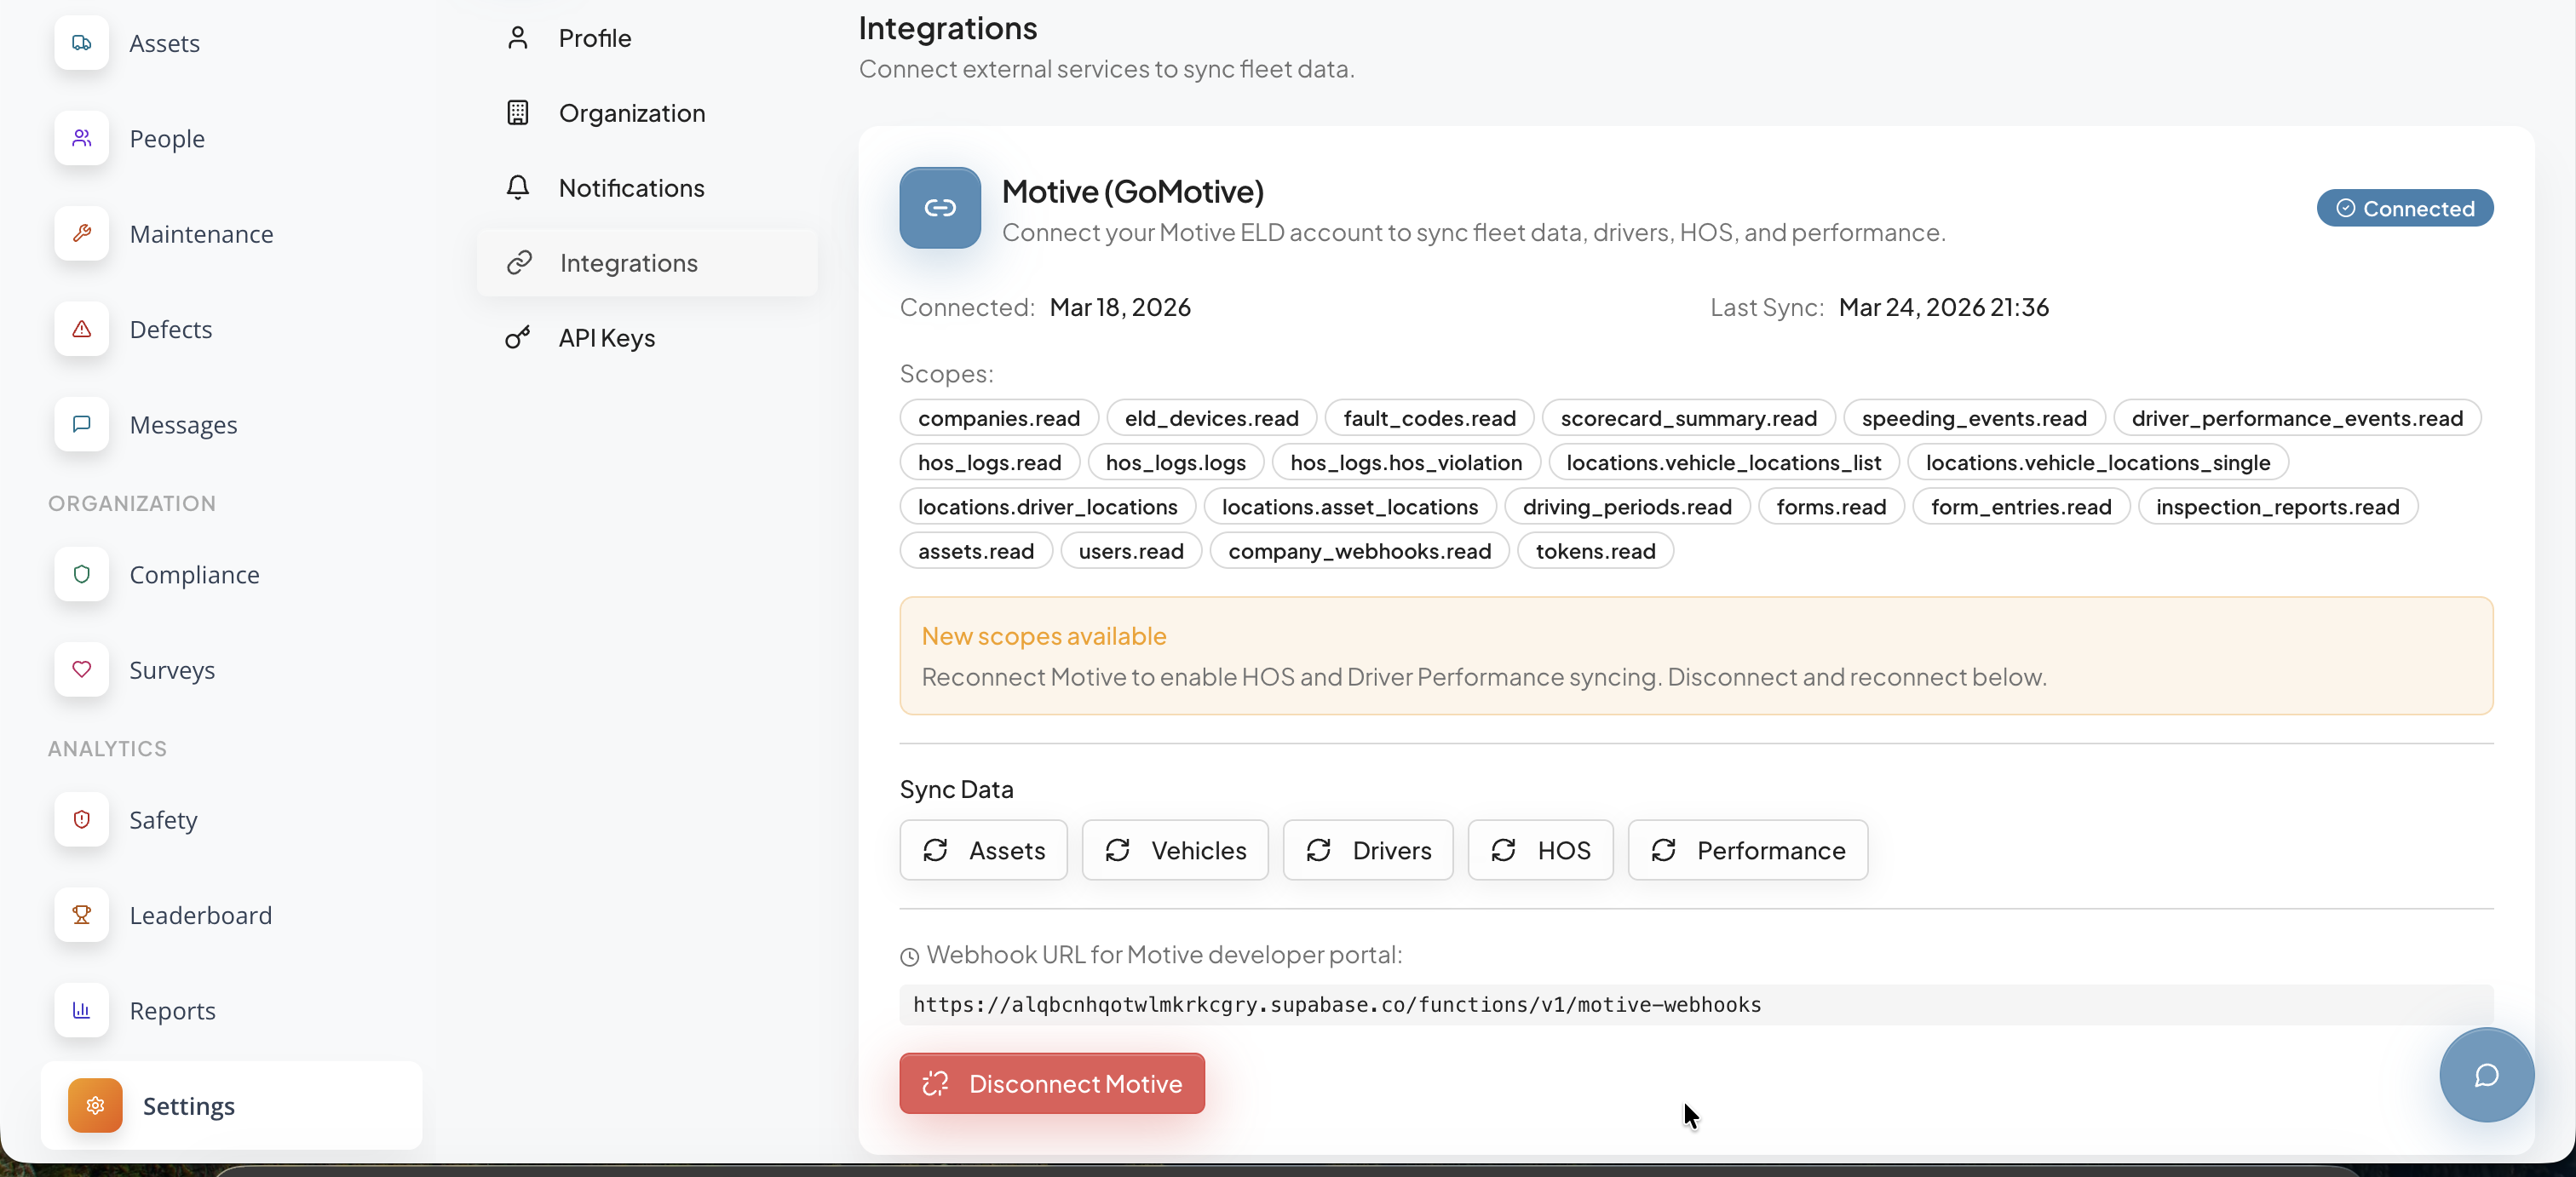Screen dimensions: 2576x1177
Task: Go to Notifications settings
Action: pos(631,188)
